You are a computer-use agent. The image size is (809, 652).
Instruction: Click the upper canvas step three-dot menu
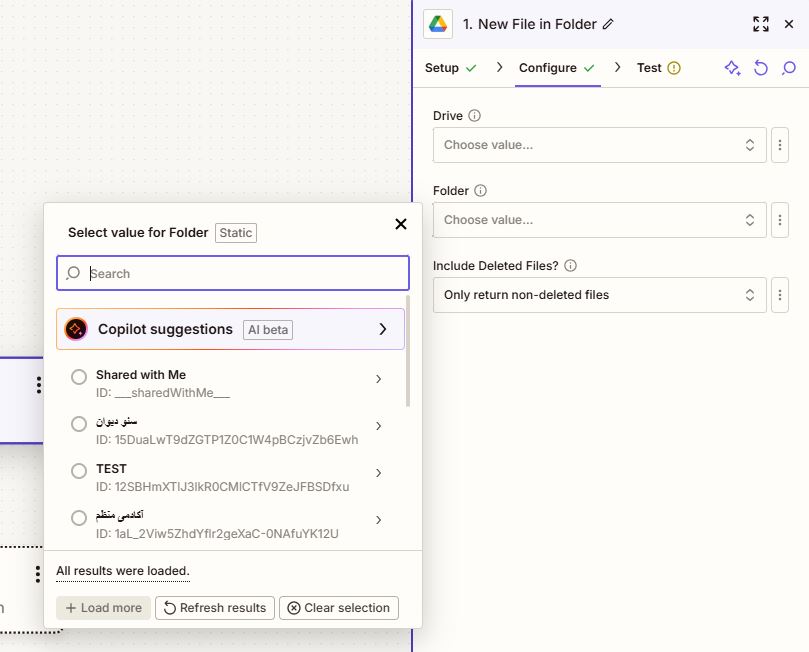39,385
